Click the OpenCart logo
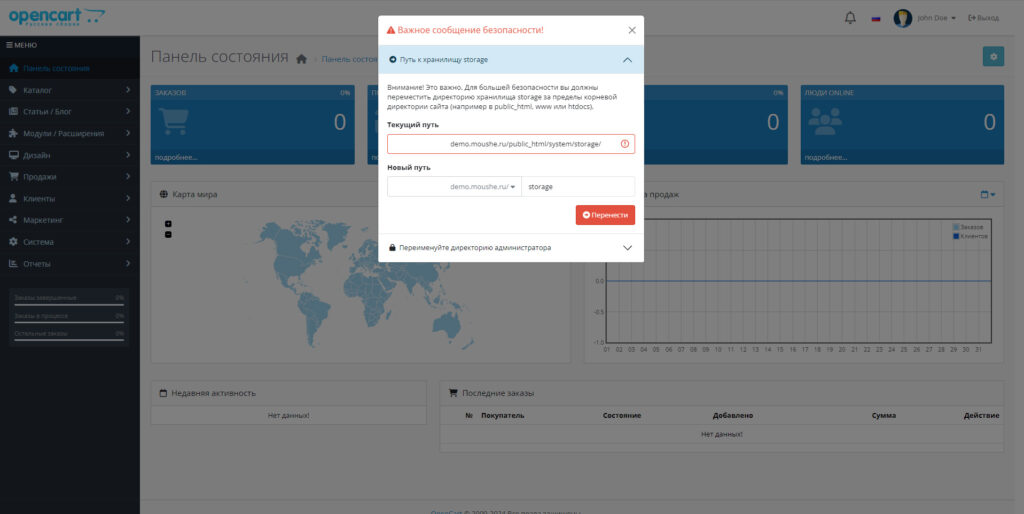1024x514 pixels. click(57, 16)
